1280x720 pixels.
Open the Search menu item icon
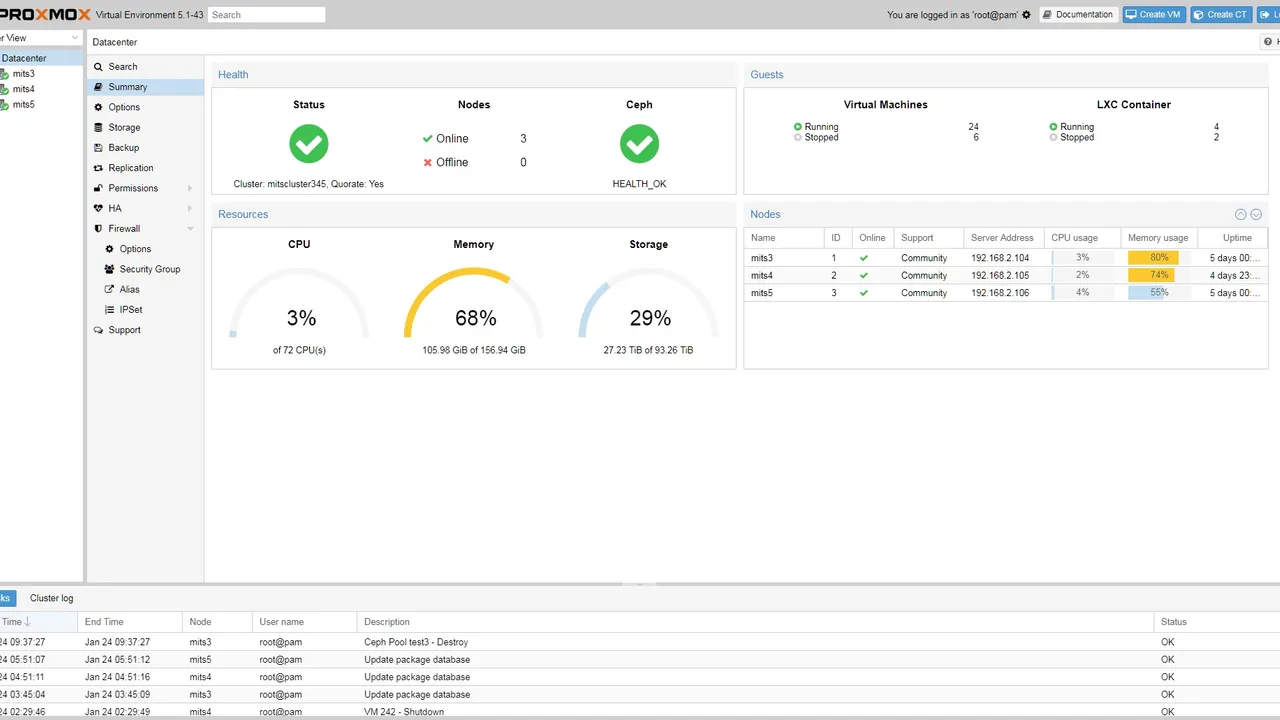click(x=98, y=67)
